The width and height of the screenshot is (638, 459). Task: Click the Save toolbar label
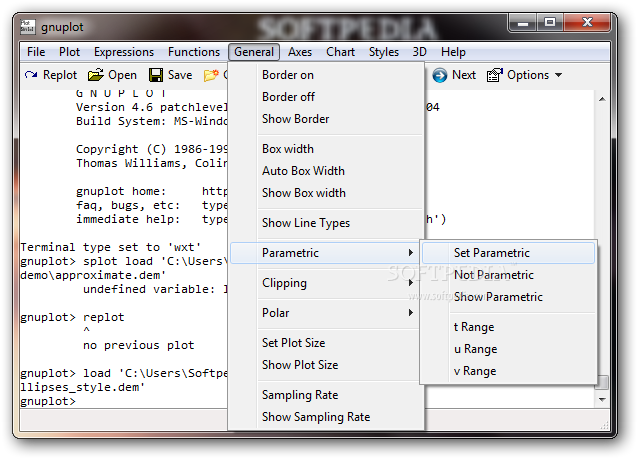(x=180, y=75)
